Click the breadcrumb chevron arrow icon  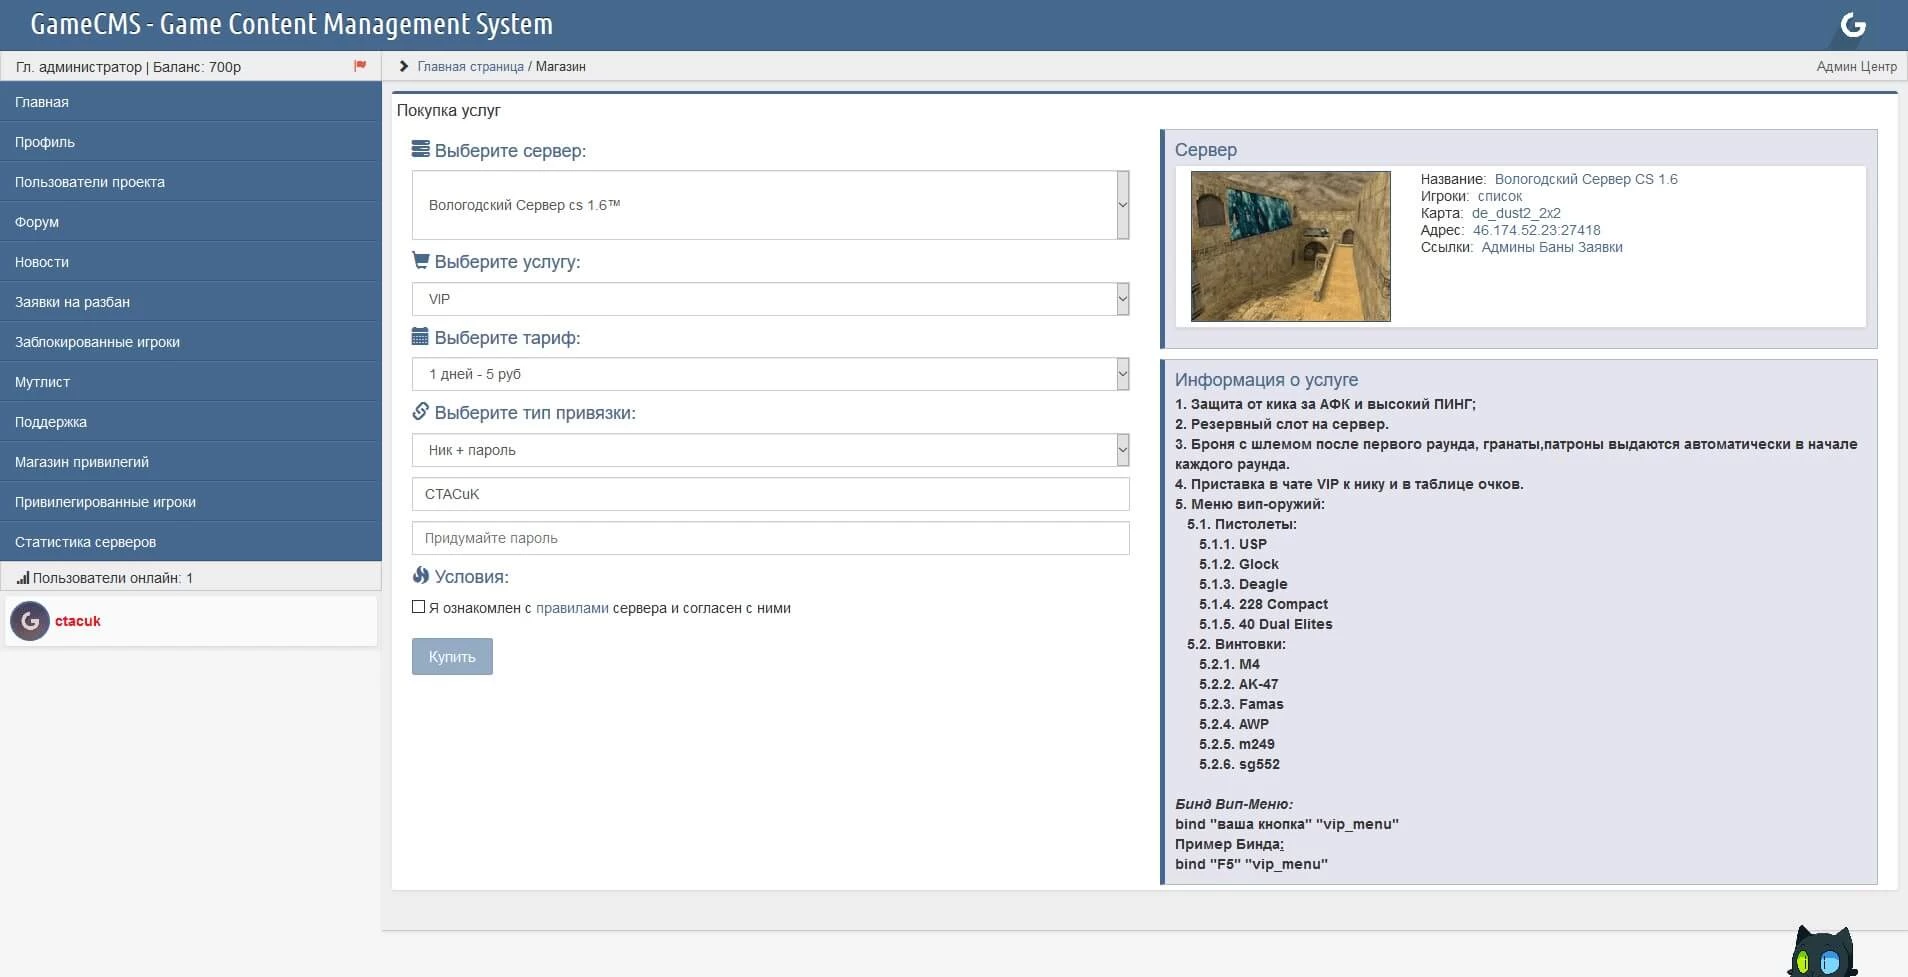pos(404,66)
